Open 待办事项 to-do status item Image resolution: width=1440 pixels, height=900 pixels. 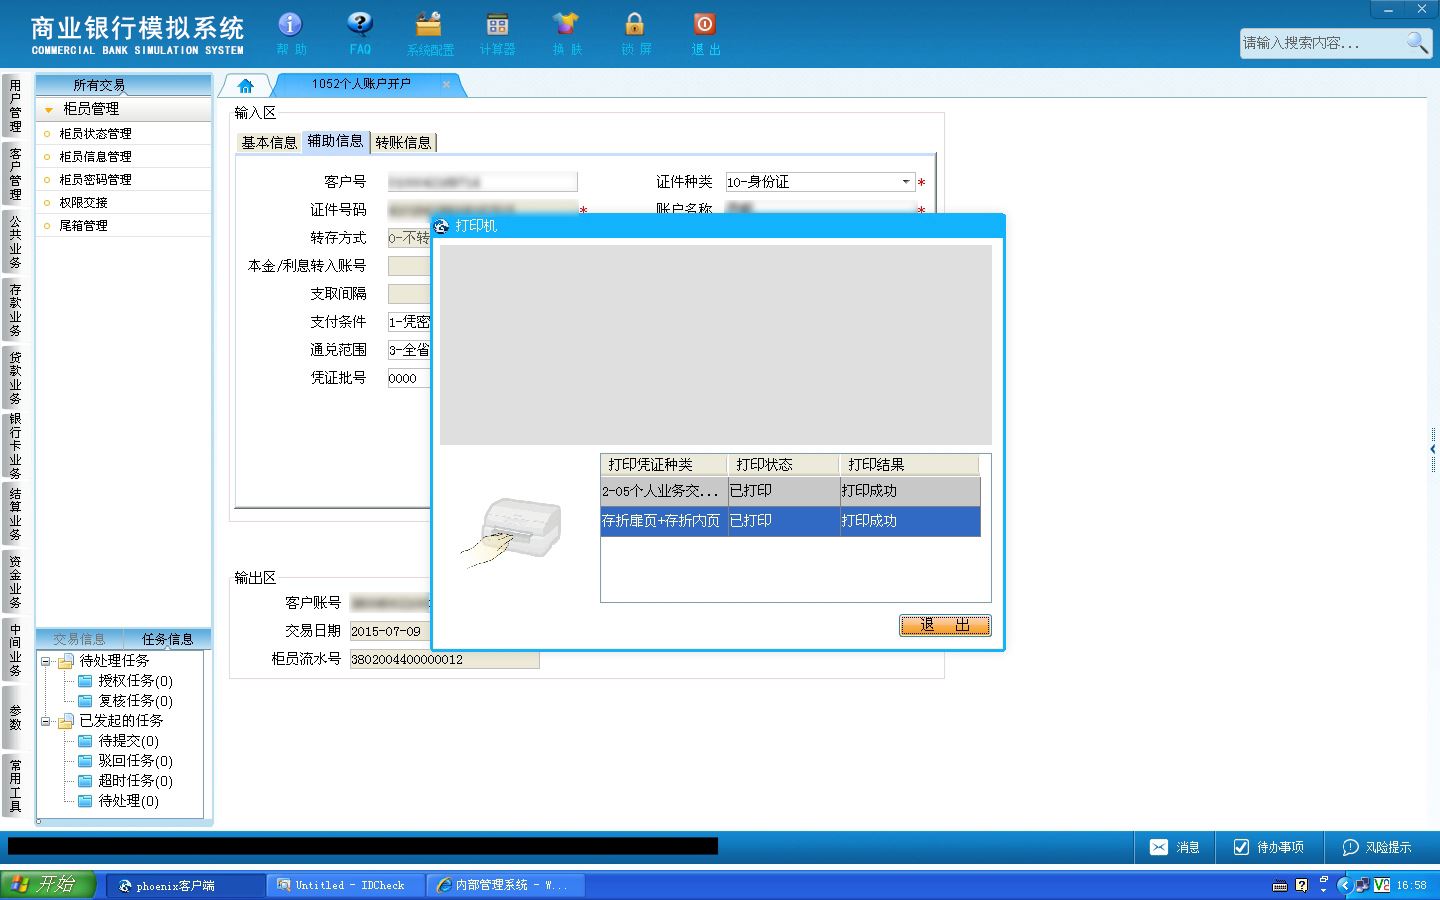1268,847
